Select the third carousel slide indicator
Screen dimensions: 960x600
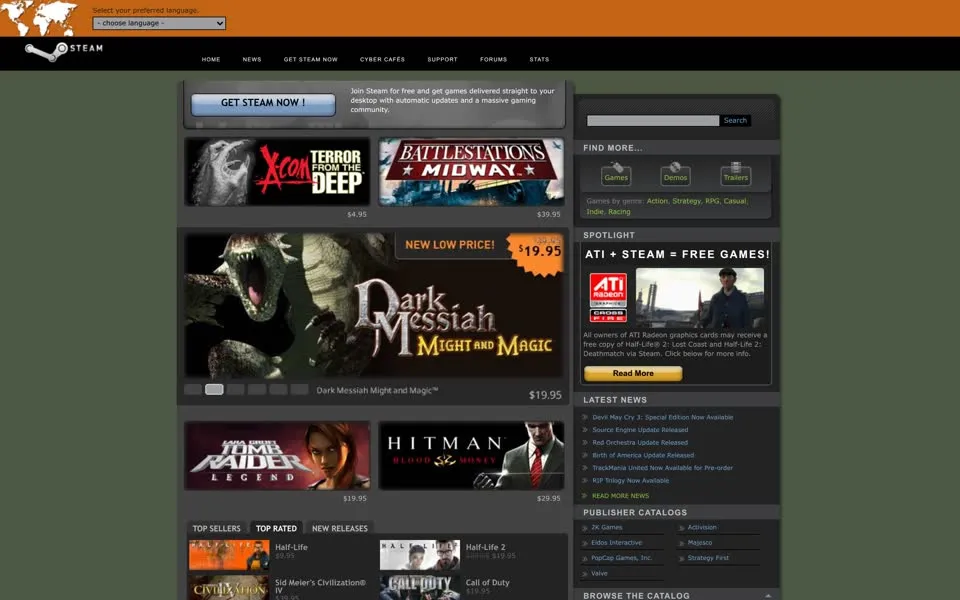click(236, 389)
